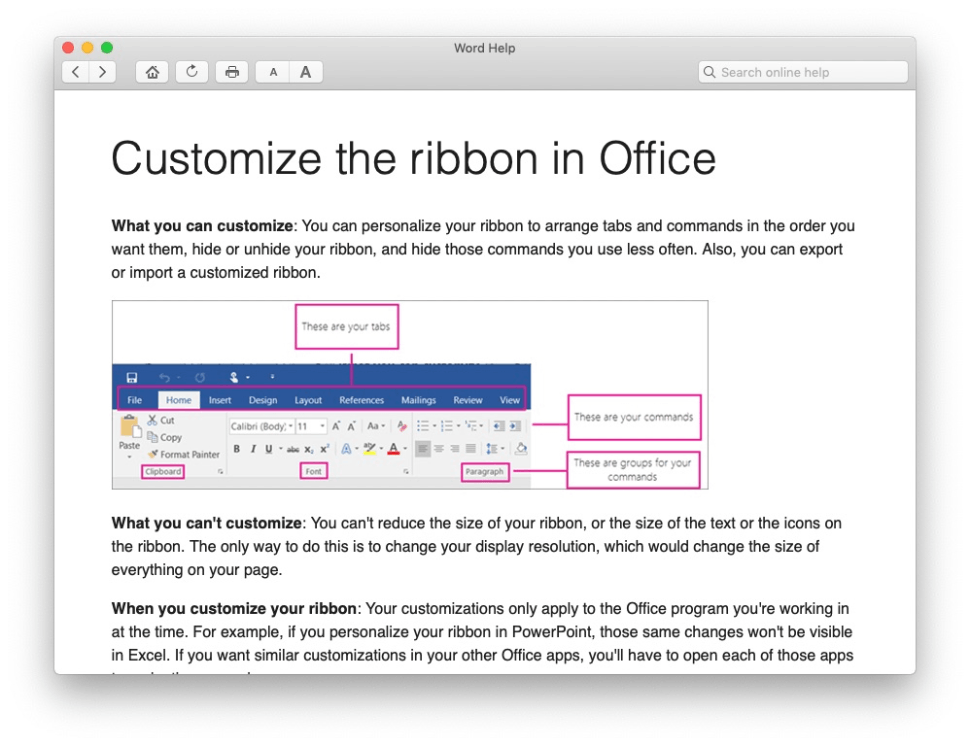Click the Layout tab in ribbon illustration
The height and width of the screenshot is (746, 970).
tap(308, 400)
